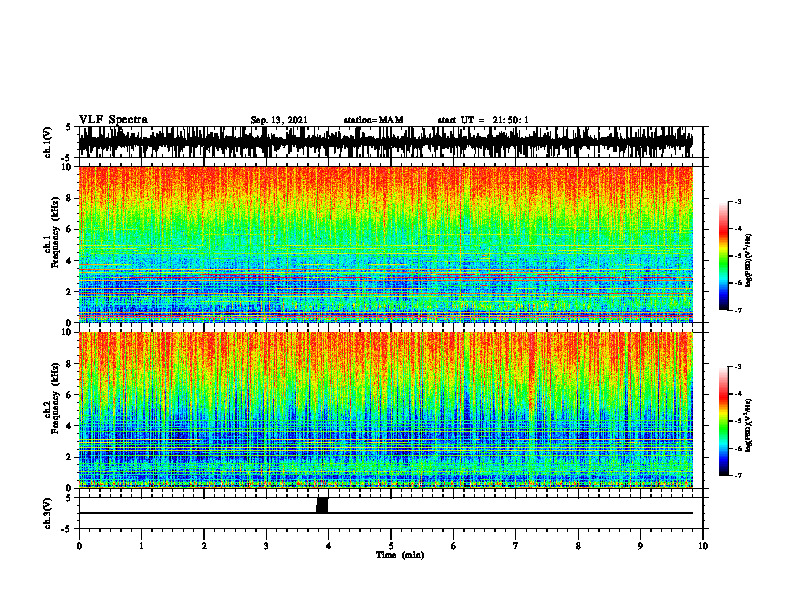This screenshot has height=612, width=792.
Task: Click the "ch.3(V)" axis label
Action: coord(48,514)
